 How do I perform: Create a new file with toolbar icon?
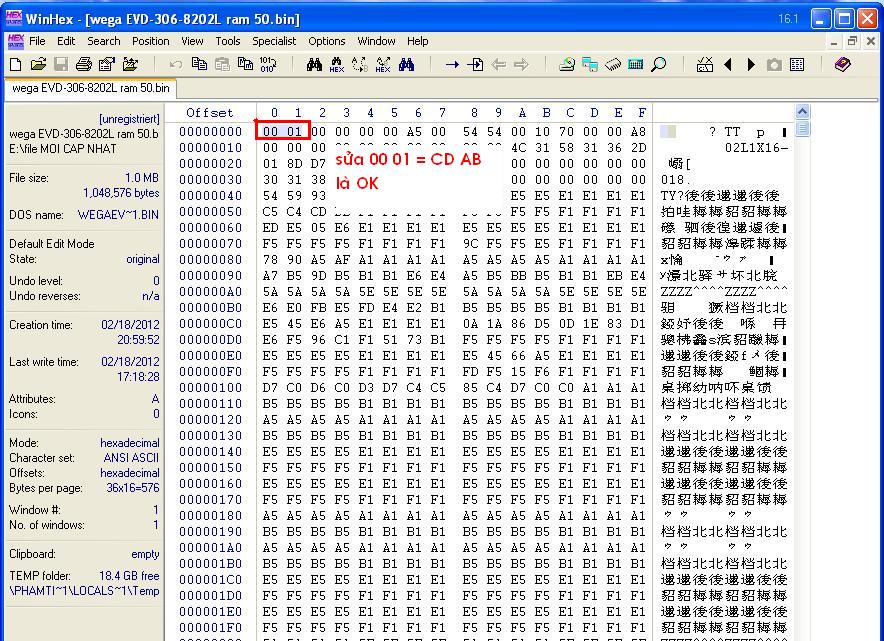coord(16,65)
